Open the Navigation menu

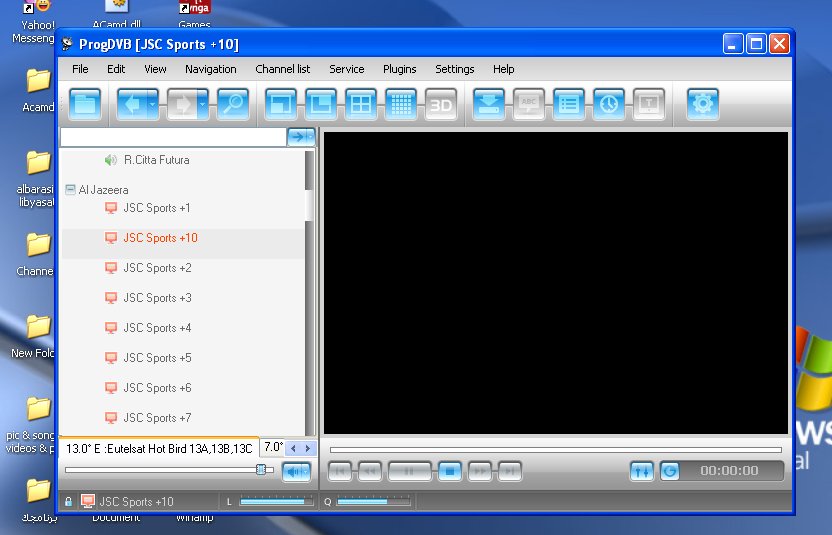tap(211, 69)
